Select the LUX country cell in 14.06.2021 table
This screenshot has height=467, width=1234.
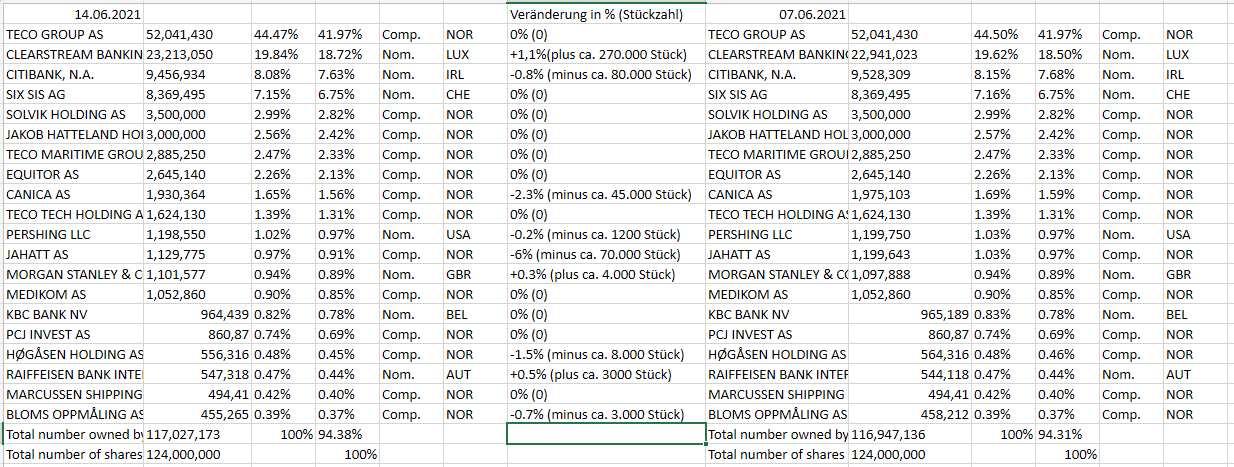475,54
